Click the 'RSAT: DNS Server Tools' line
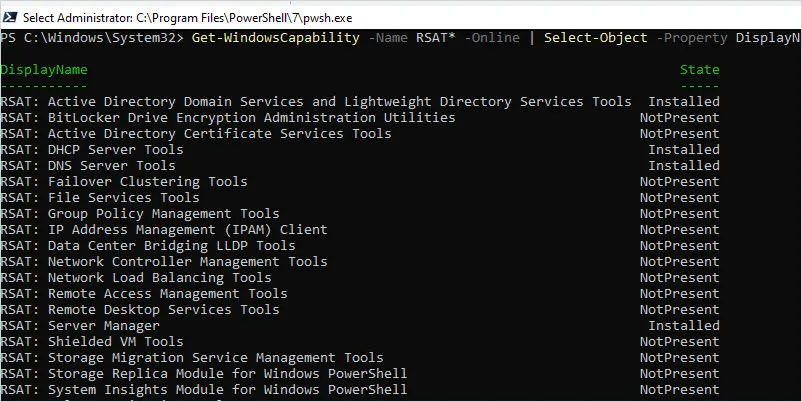This screenshot has width=802, height=402. click(88, 166)
